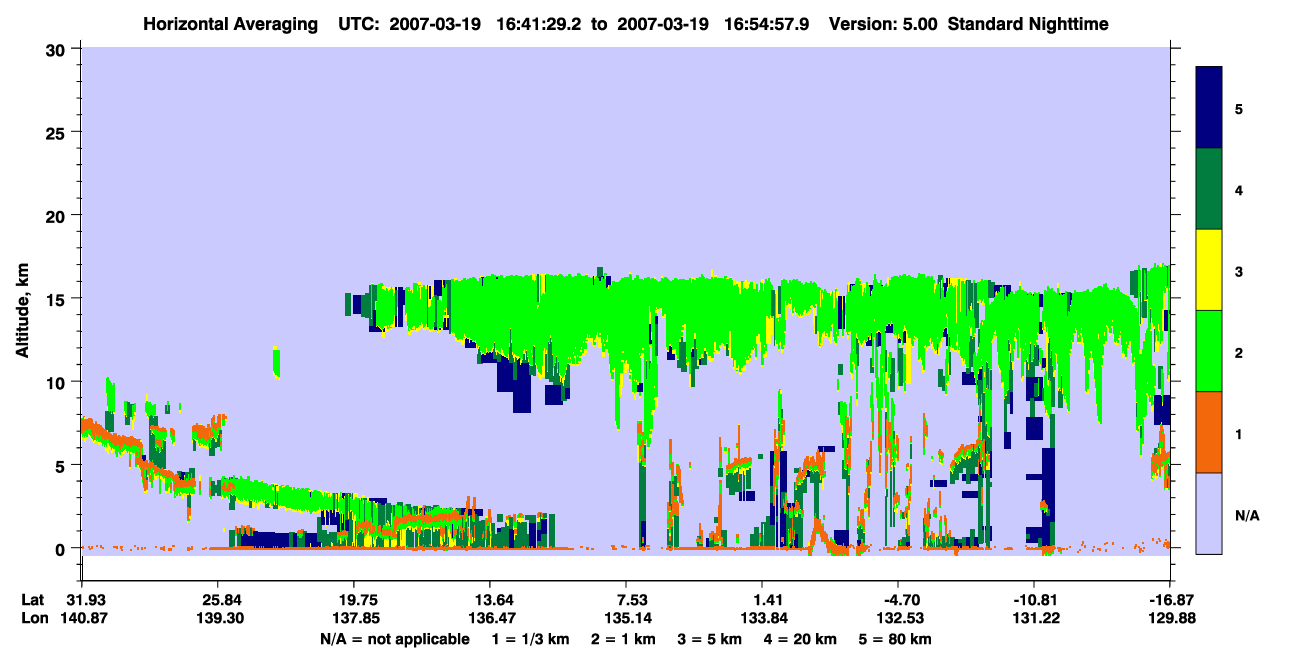Click legend text 'N/A = not applicable'
Viewport: 1300px width, 667px height.
pyautogui.click(x=395, y=640)
